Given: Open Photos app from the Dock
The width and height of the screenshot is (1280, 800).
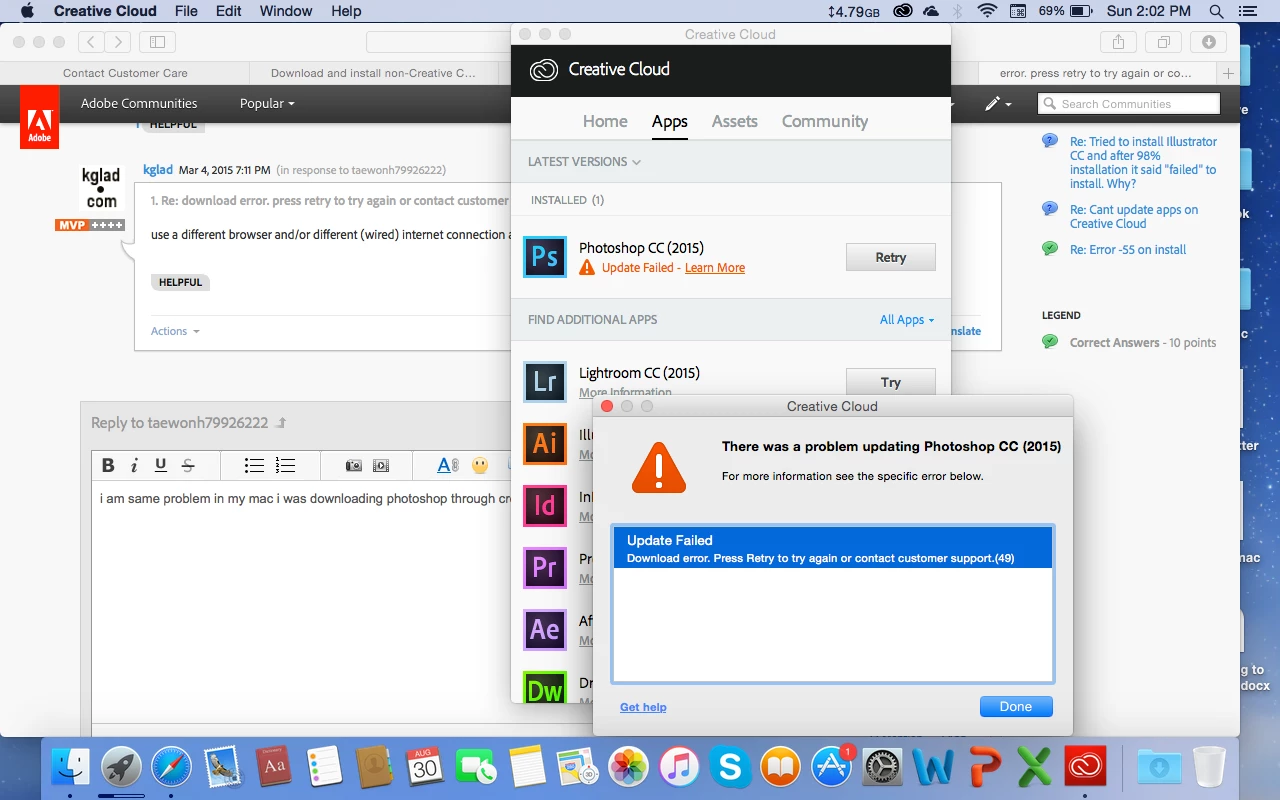Looking at the screenshot, I should [x=629, y=768].
